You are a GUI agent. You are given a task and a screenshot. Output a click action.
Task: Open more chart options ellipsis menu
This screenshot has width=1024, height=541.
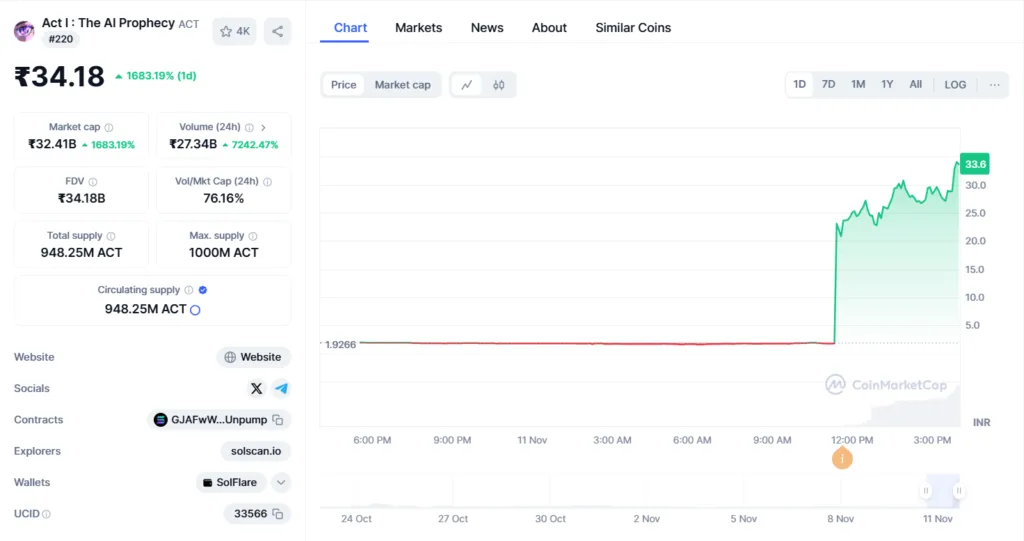pyautogui.click(x=994, y=84)
